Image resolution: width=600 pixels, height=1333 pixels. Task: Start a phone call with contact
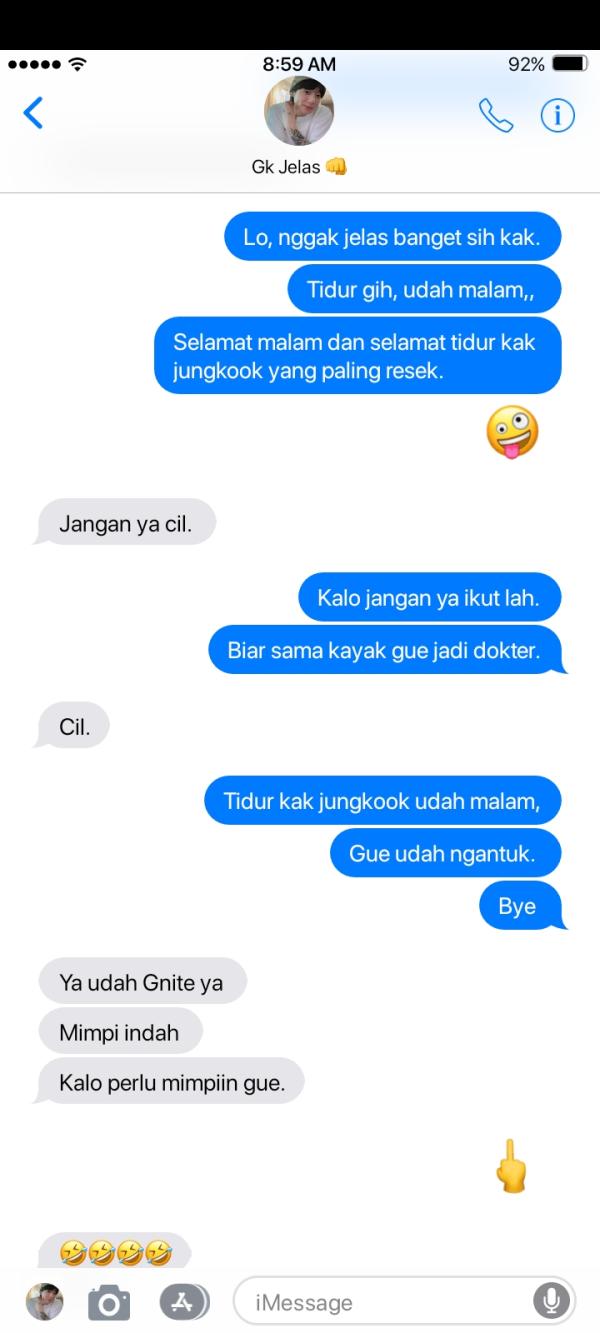point(496,116)
